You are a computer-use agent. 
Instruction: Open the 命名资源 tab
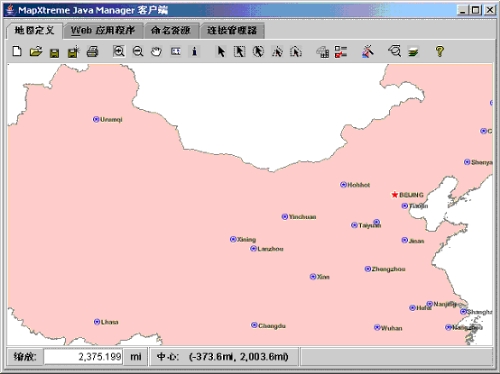pyautogui.click(x=171, y=31)
